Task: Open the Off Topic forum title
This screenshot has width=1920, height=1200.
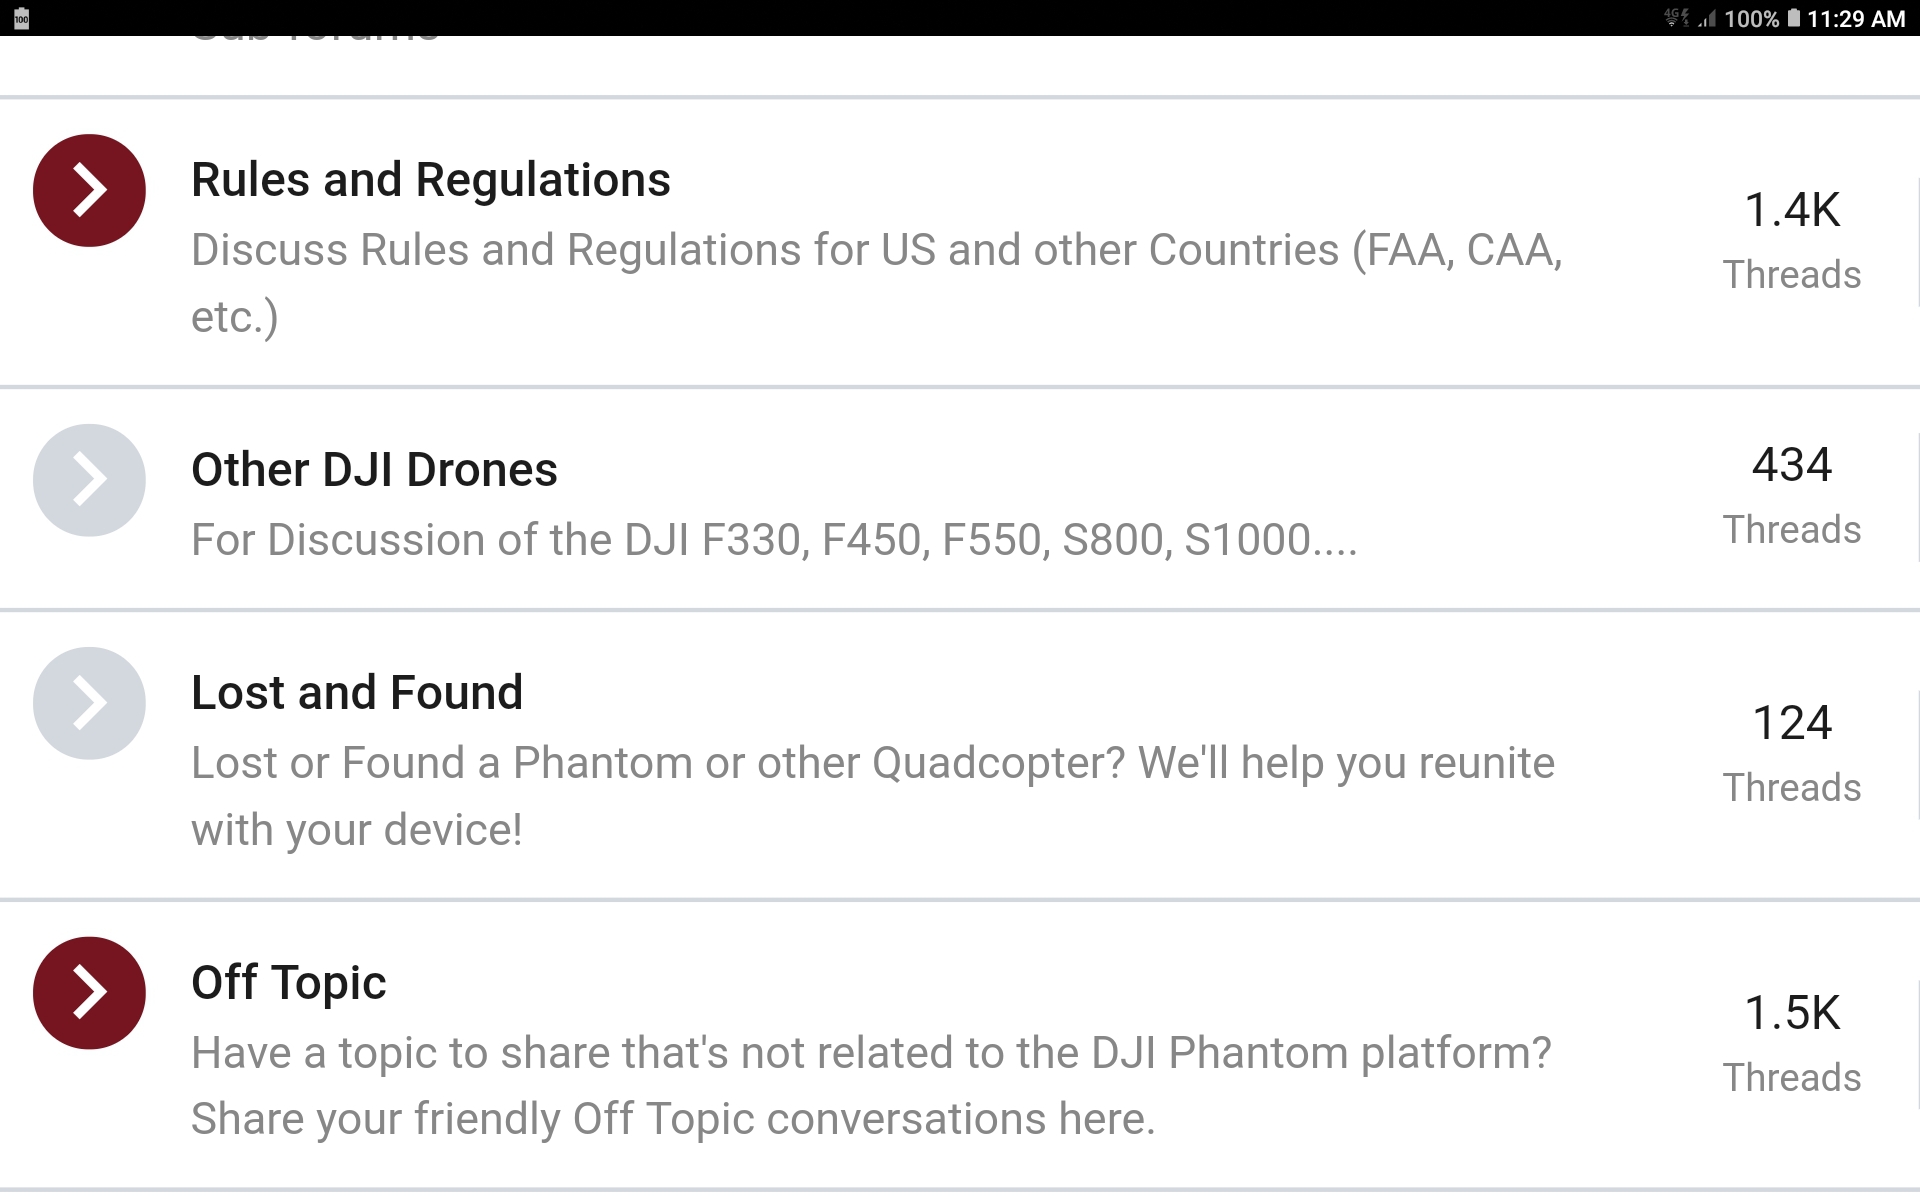Action: (x=288, y=983)
